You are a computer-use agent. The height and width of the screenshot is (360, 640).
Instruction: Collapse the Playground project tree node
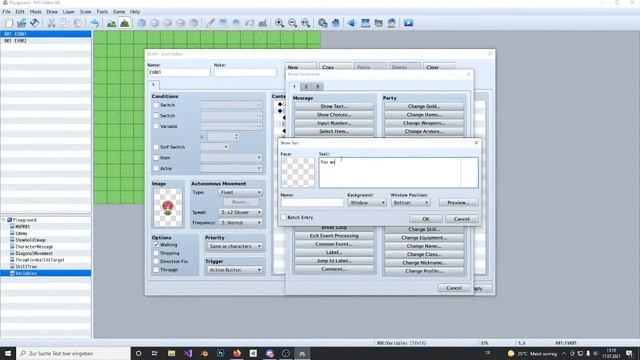pyautogui.click(x=4, y=220)
